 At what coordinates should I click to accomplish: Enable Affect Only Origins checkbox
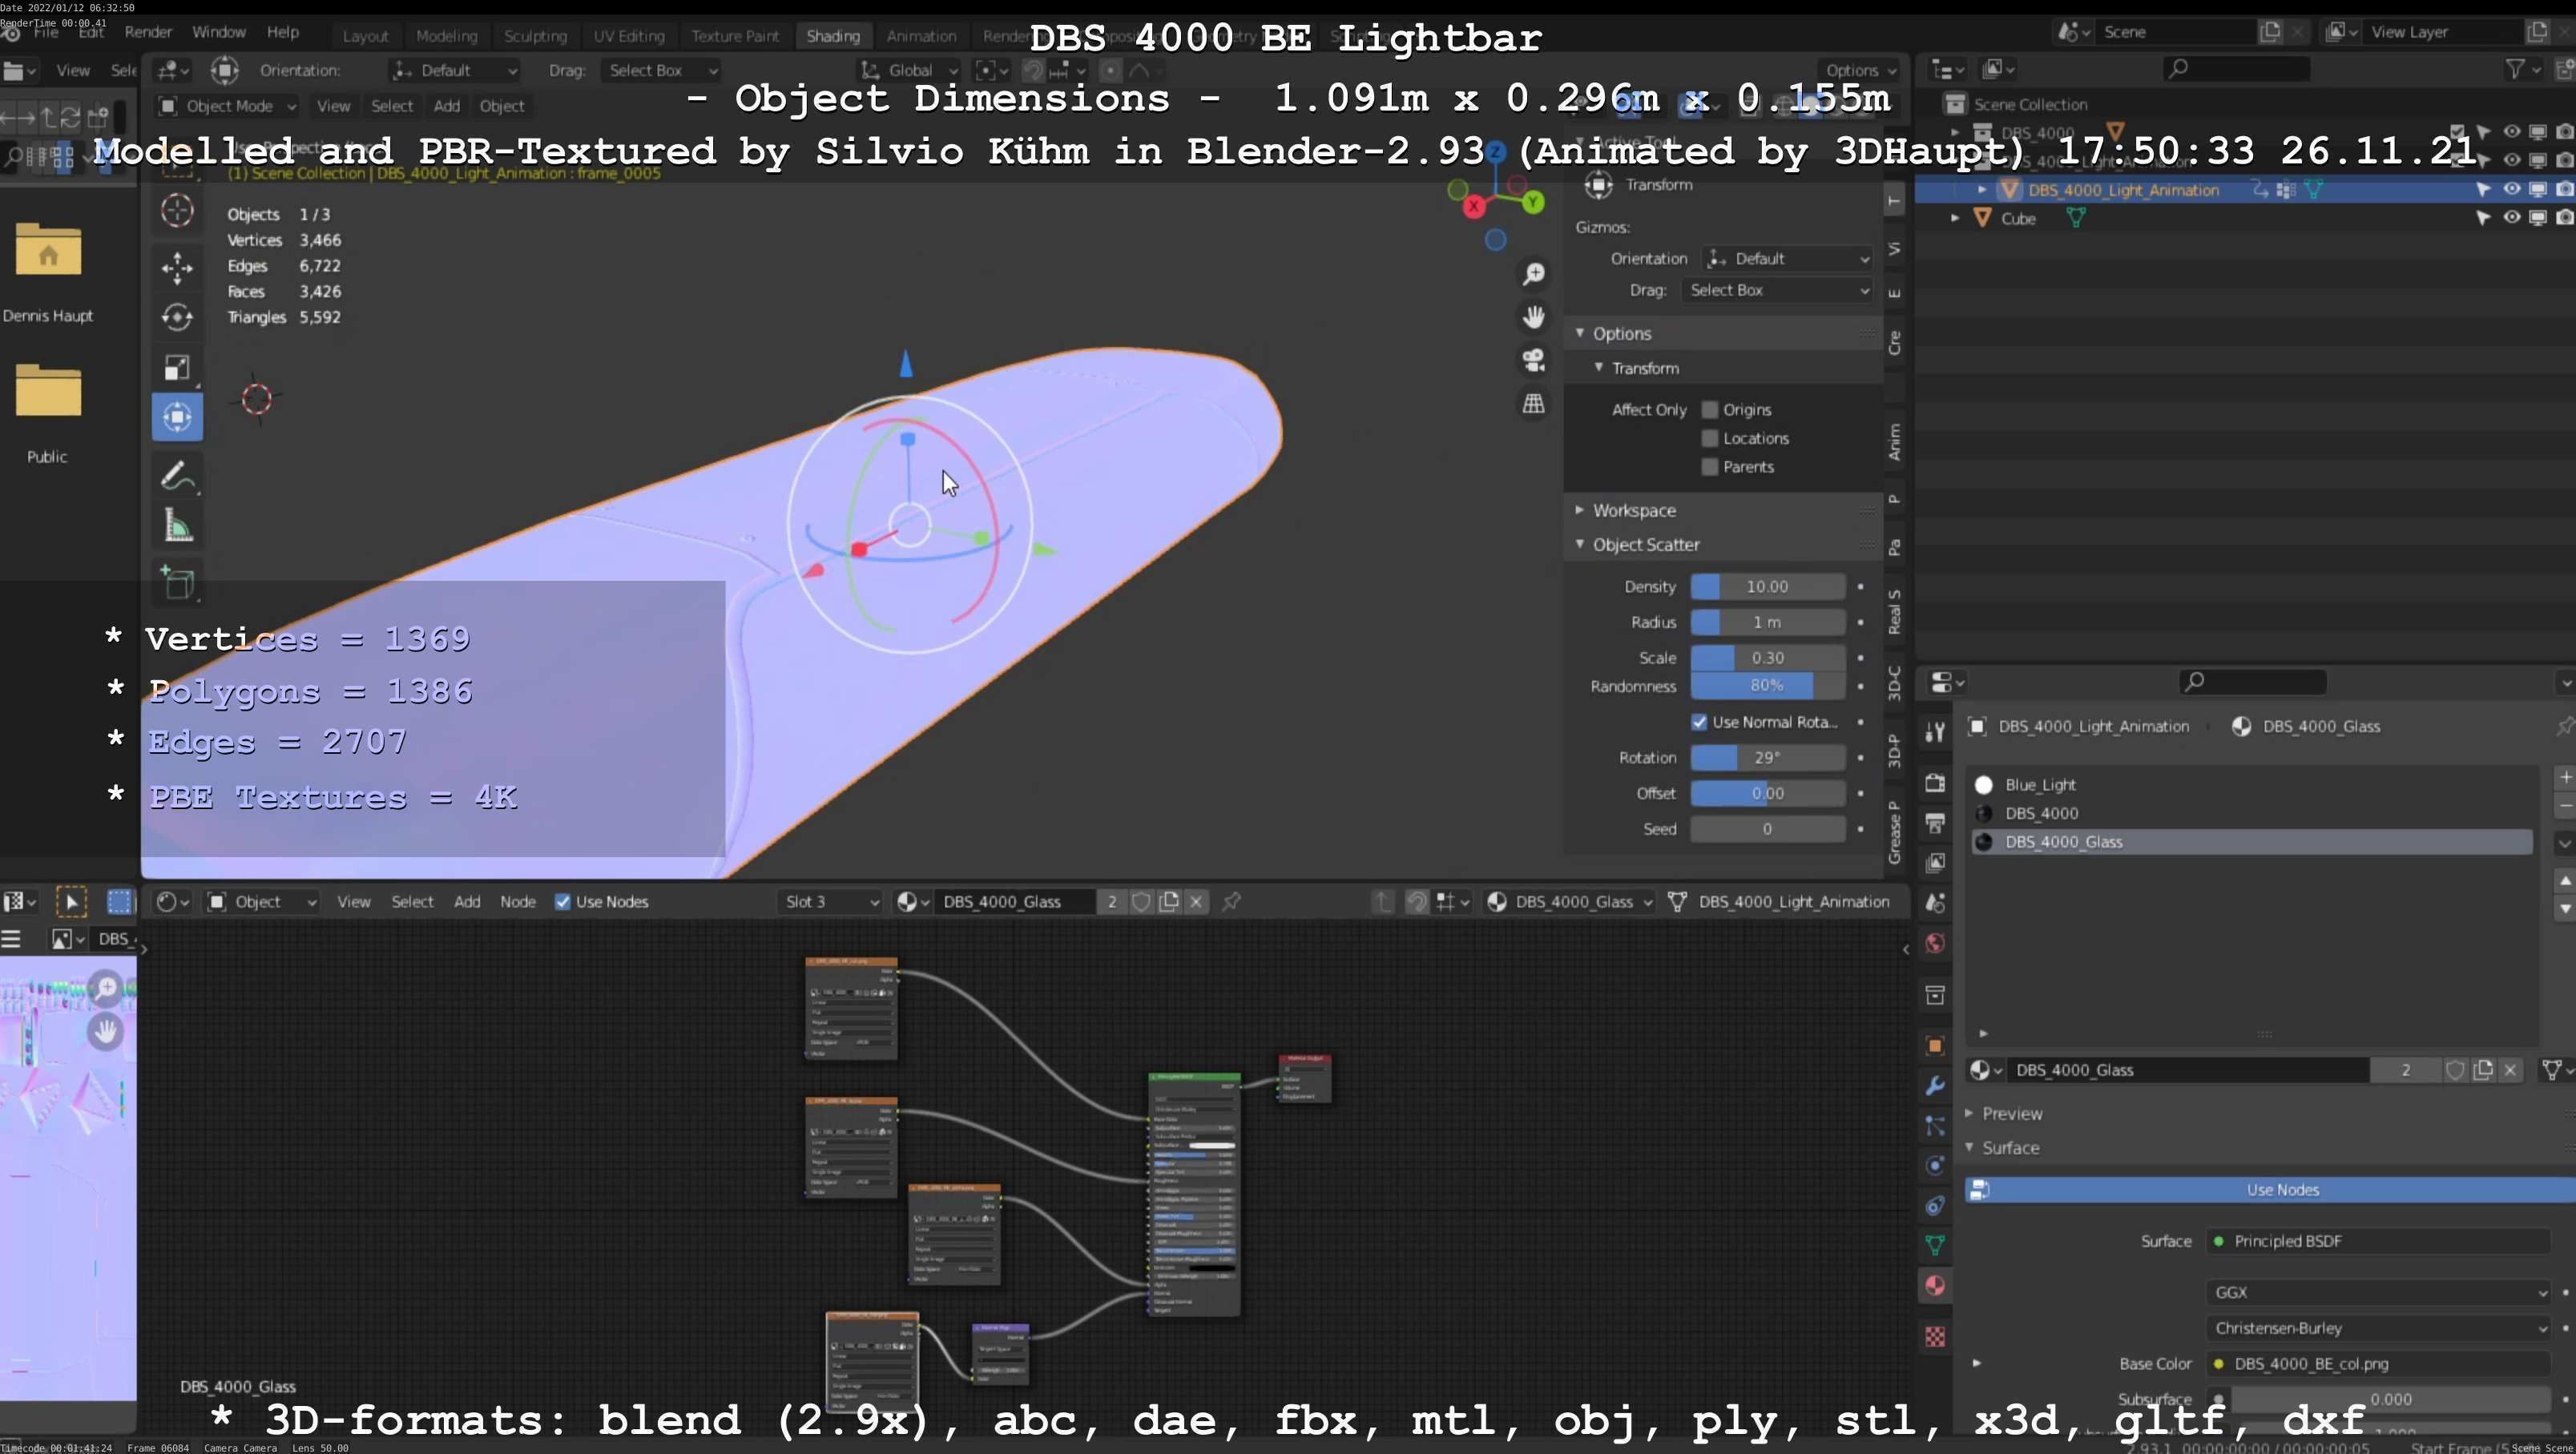pos(1710,410)
